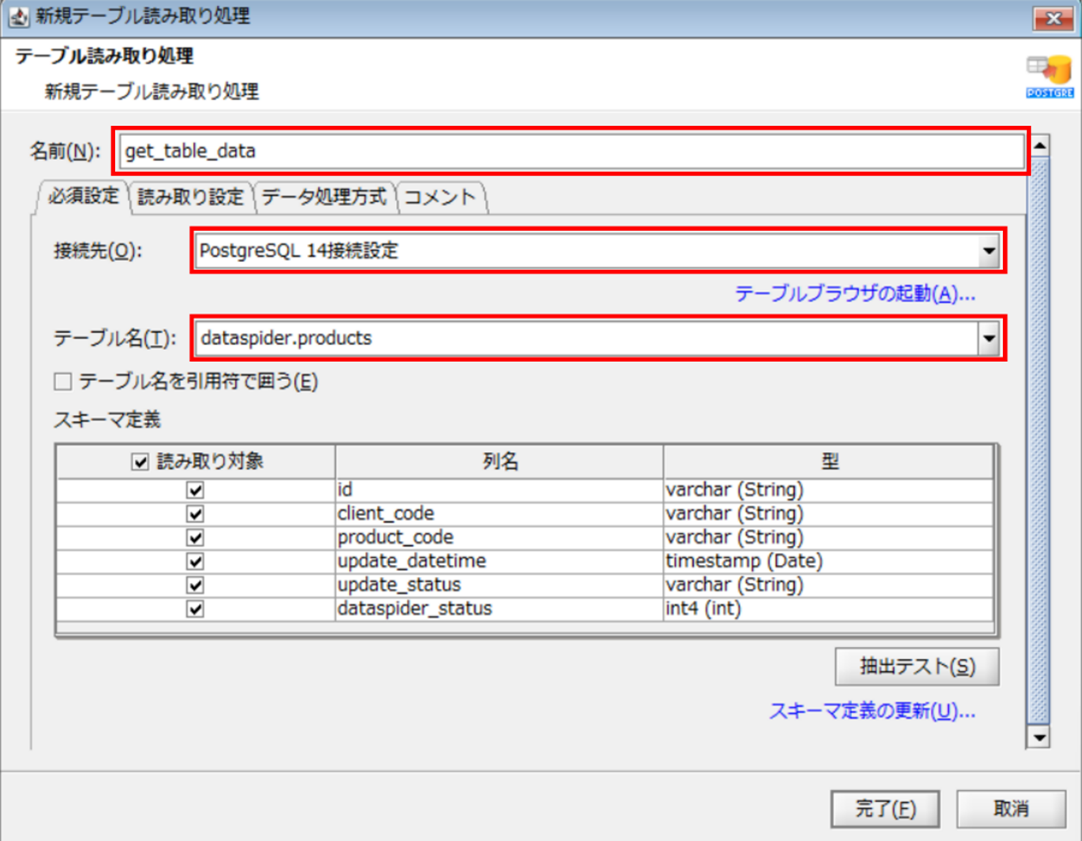Open the テーブルブラウザの起動 link

[x=855, y=294]
